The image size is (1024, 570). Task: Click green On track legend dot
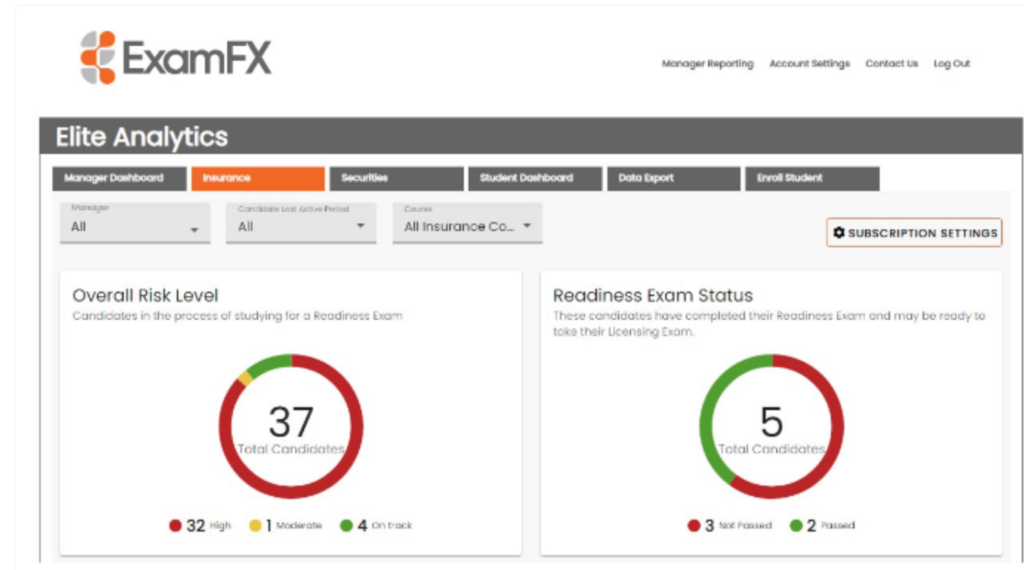click(x=346, y=526)
